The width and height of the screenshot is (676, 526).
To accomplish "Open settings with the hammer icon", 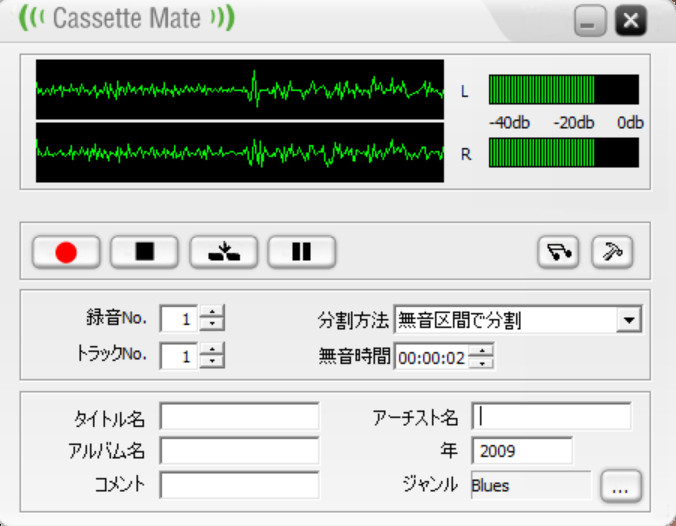I will point(612,252).
